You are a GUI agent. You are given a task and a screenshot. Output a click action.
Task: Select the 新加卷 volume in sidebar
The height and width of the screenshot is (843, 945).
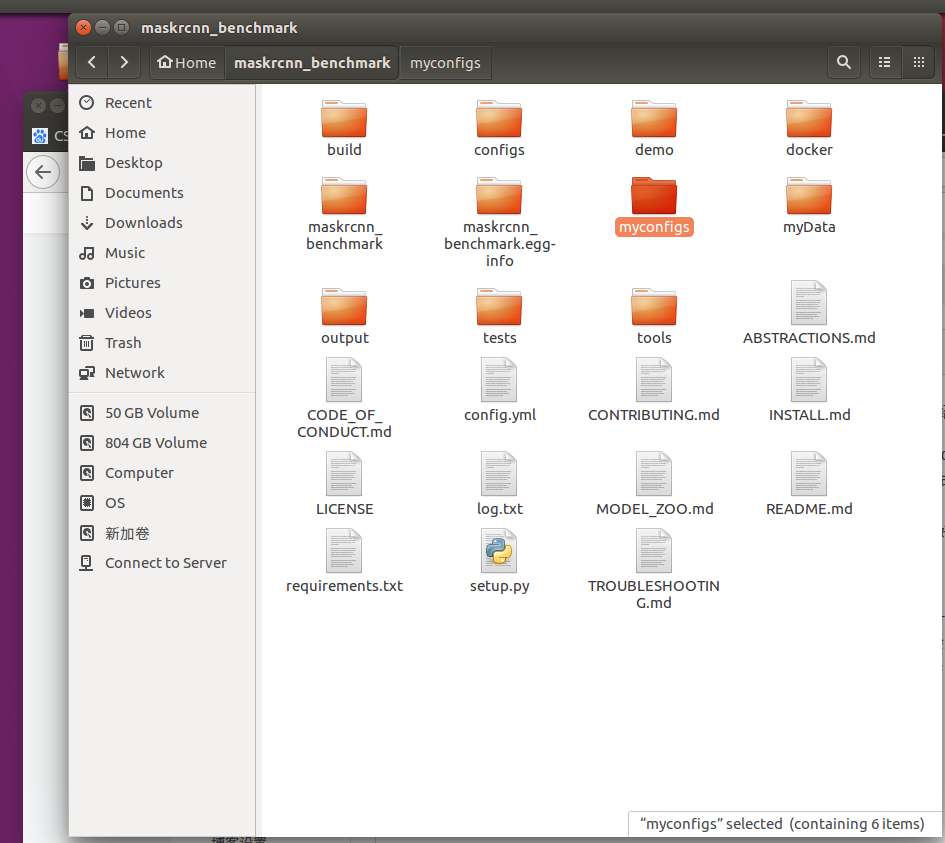(x=162, y=533)
